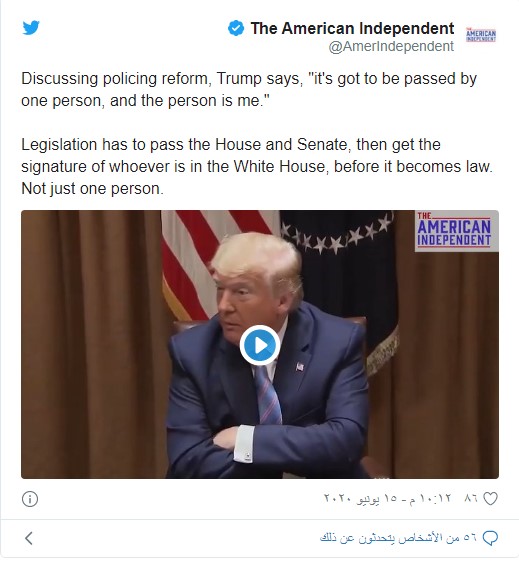Click the like count ٨٦

coord(471,498)
